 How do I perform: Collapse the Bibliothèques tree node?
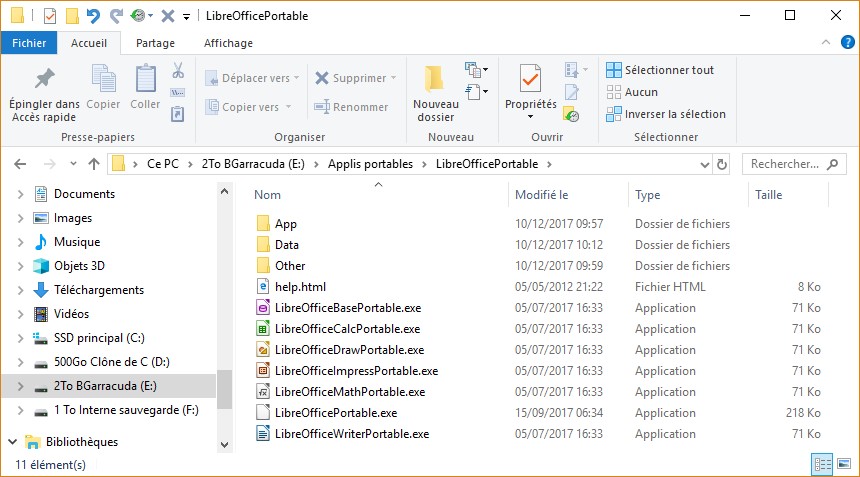pos(11,442)
